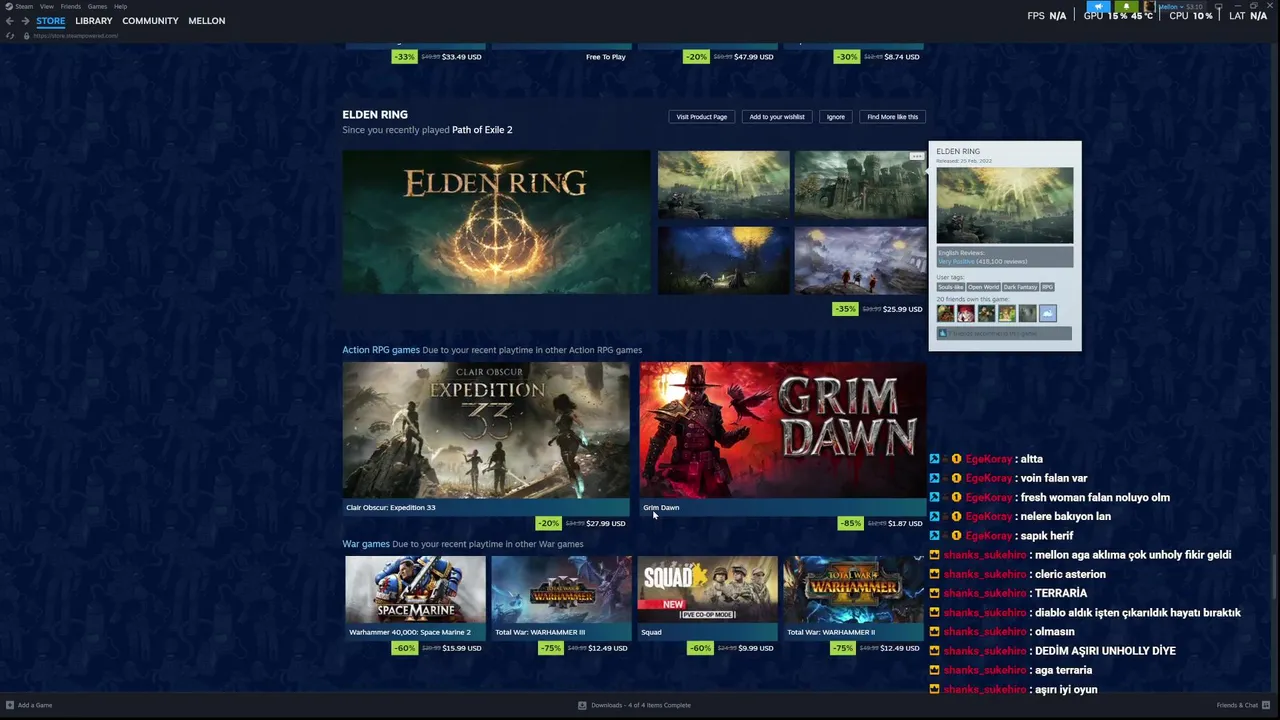This screenshot has height=720, width=1280.
Task: Click the Squad $9.99 USD price
Action: [757, 648]
